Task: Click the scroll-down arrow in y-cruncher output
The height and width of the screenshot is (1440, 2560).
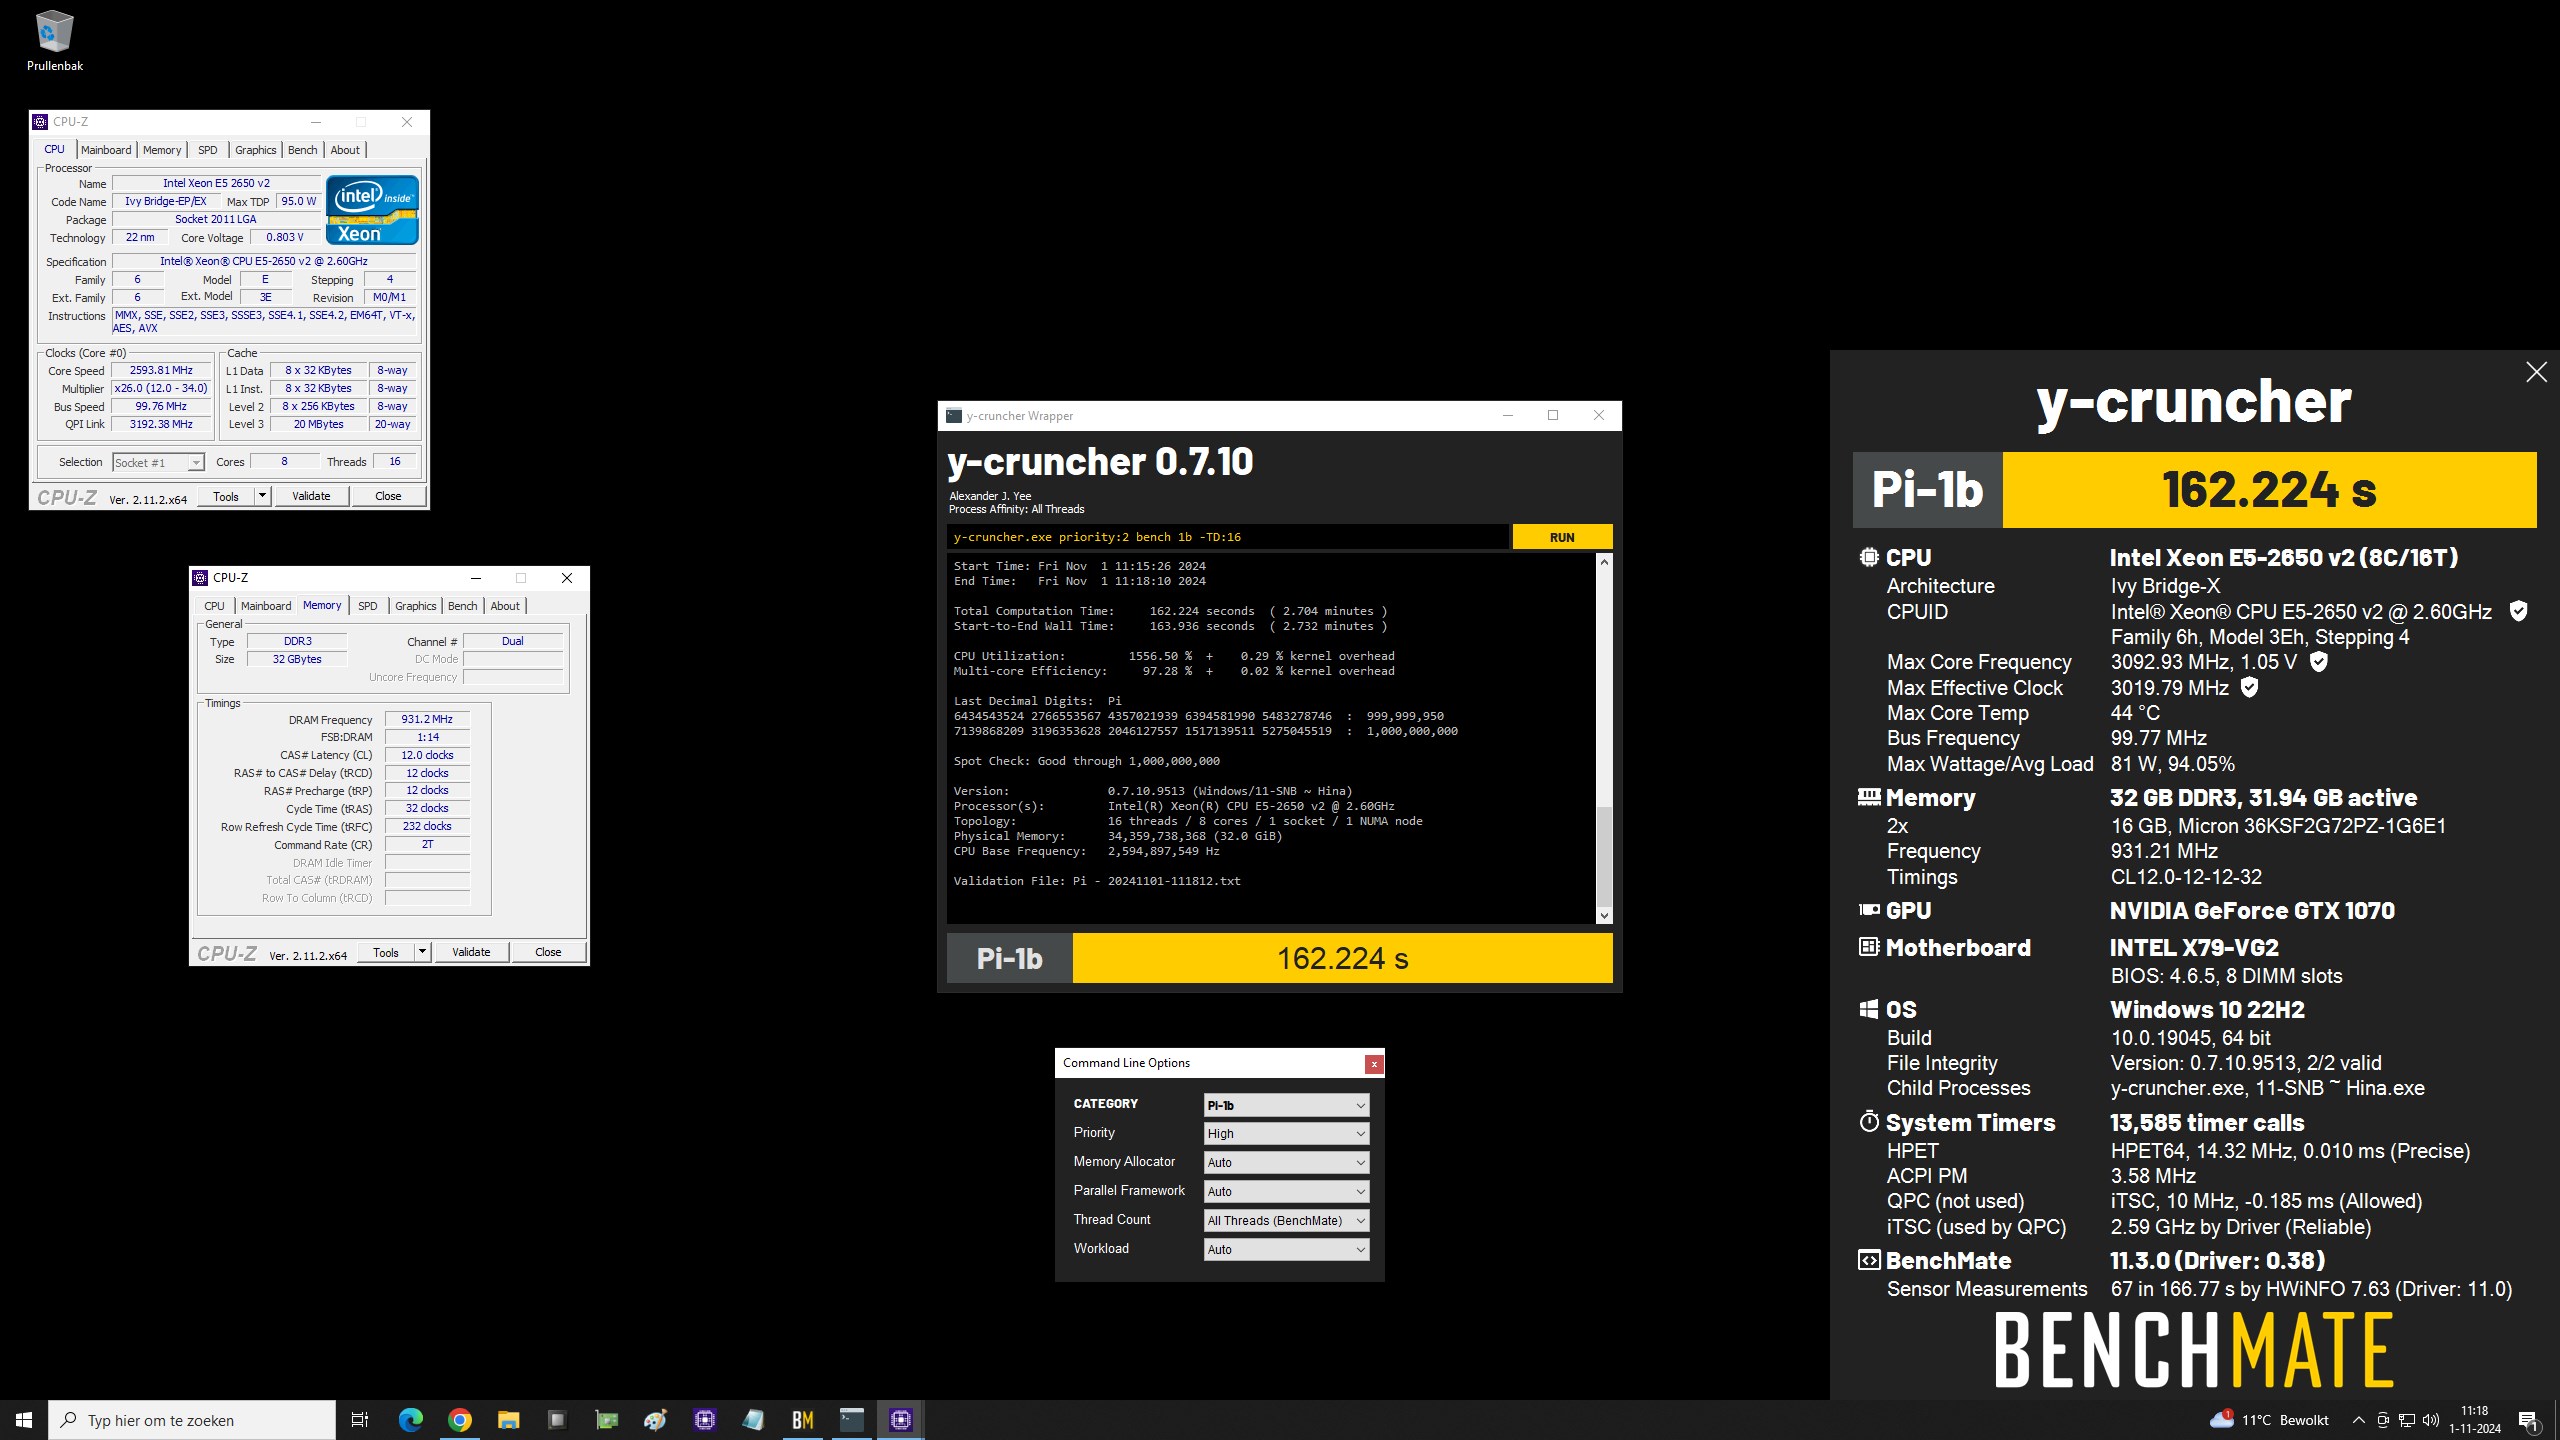Action: pos(1604,916)
